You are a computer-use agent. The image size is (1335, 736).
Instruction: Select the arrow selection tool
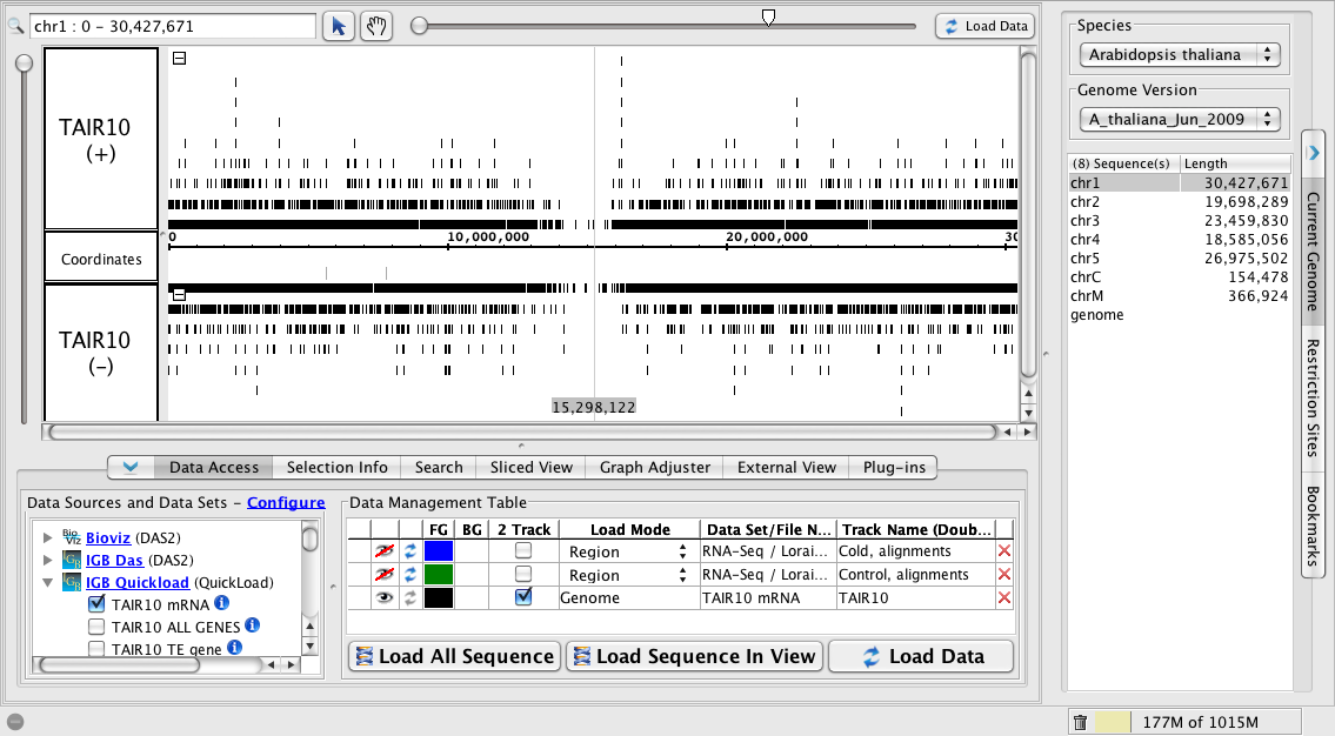[339, 26]
